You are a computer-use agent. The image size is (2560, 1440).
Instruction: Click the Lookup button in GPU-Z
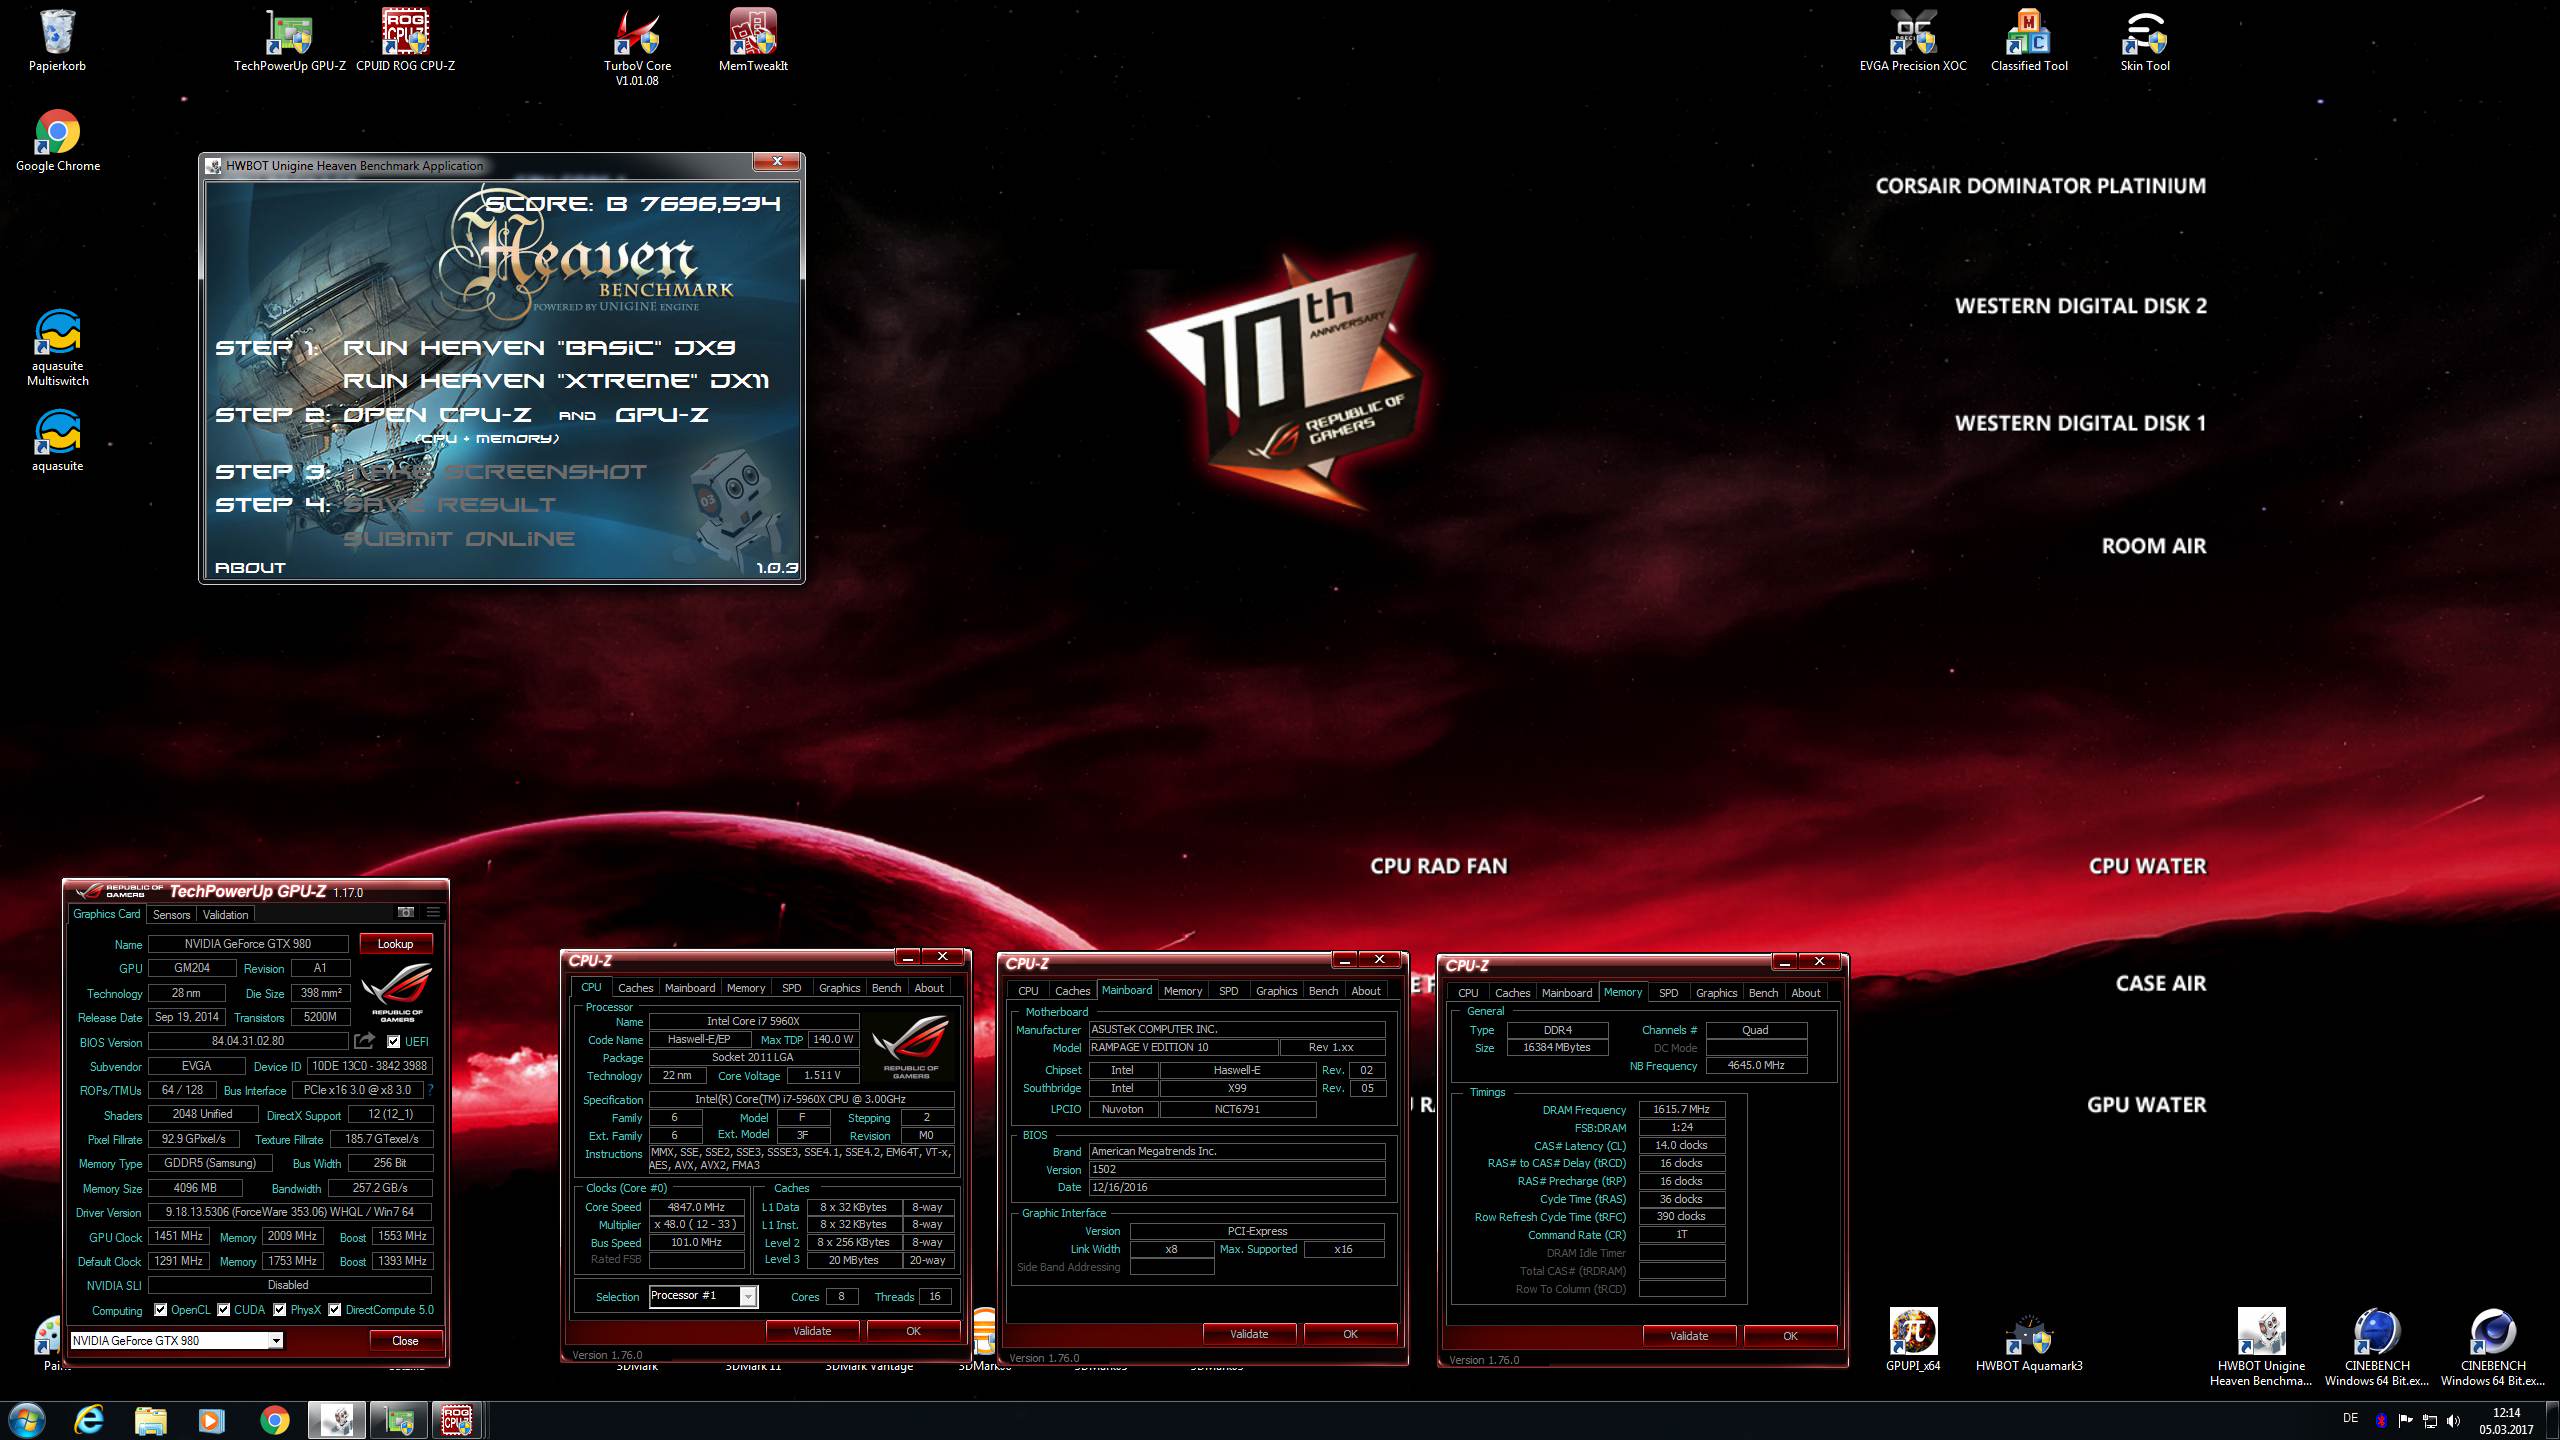pos(395,944)
